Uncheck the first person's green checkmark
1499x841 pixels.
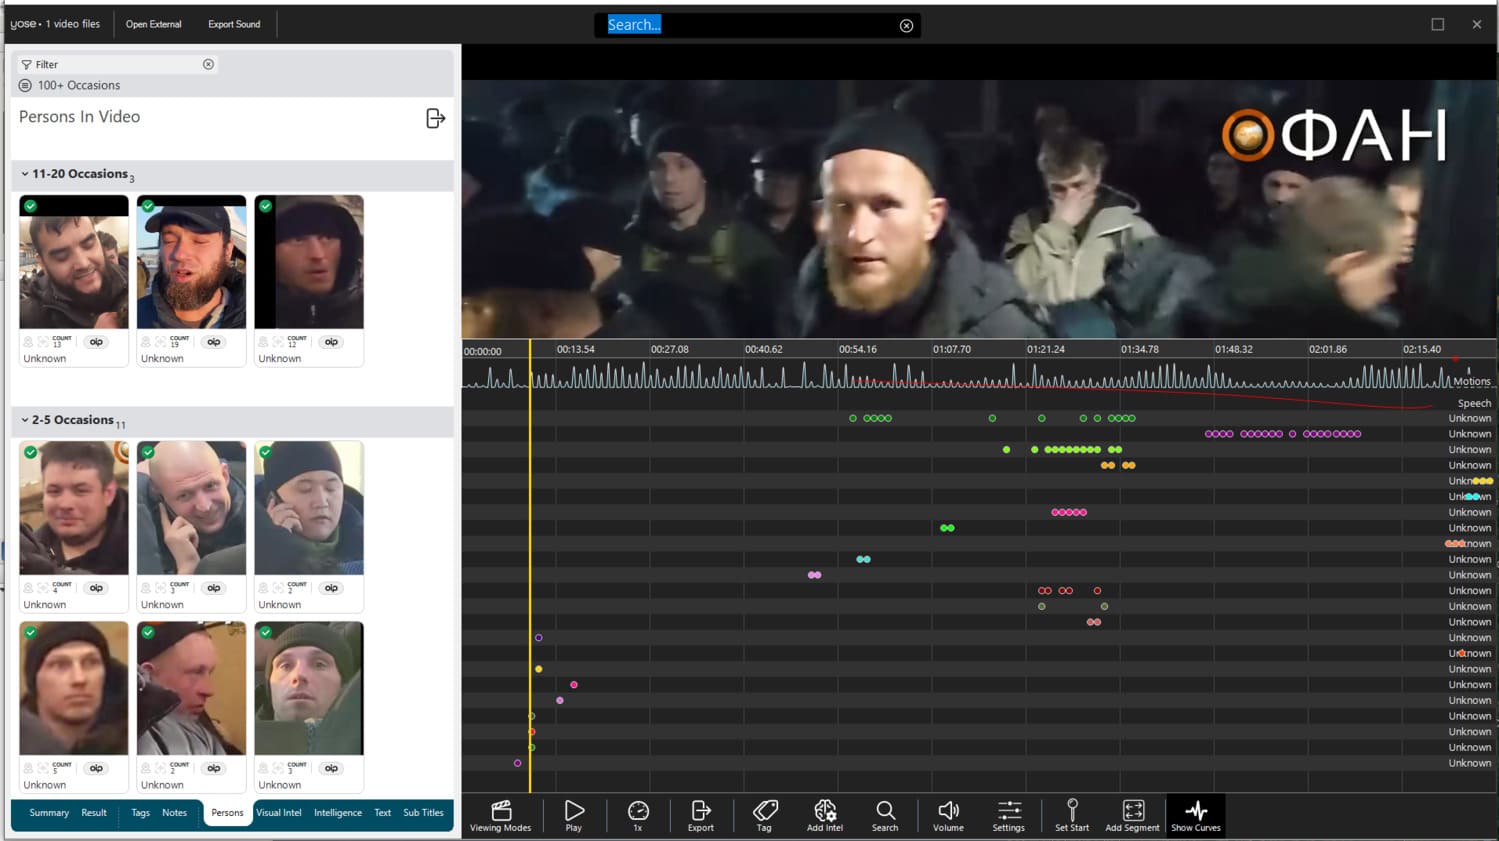click(x=31, y=206)
